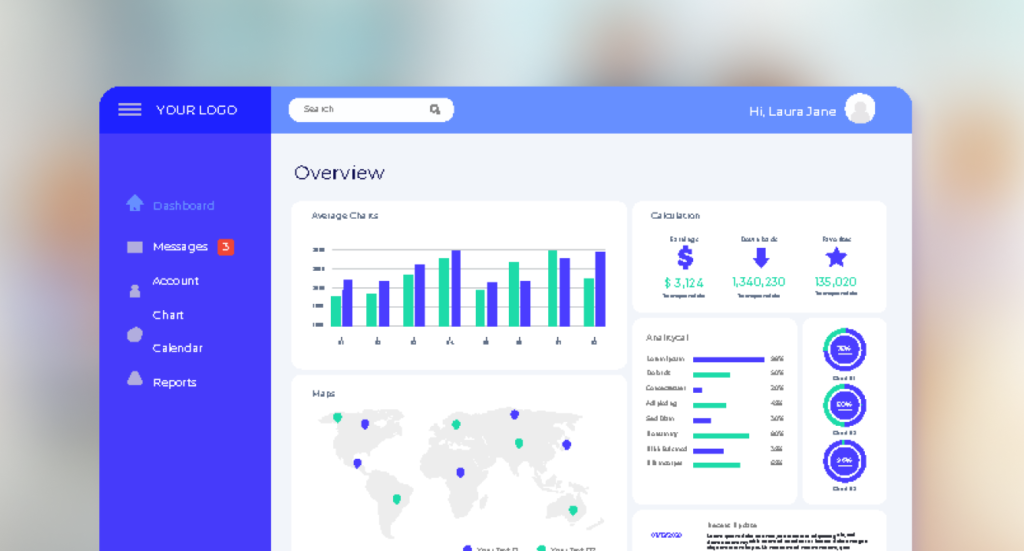Select the Account person icon
The height and width of the screenshot is (551, 1024).
click(x=135, y=291)
